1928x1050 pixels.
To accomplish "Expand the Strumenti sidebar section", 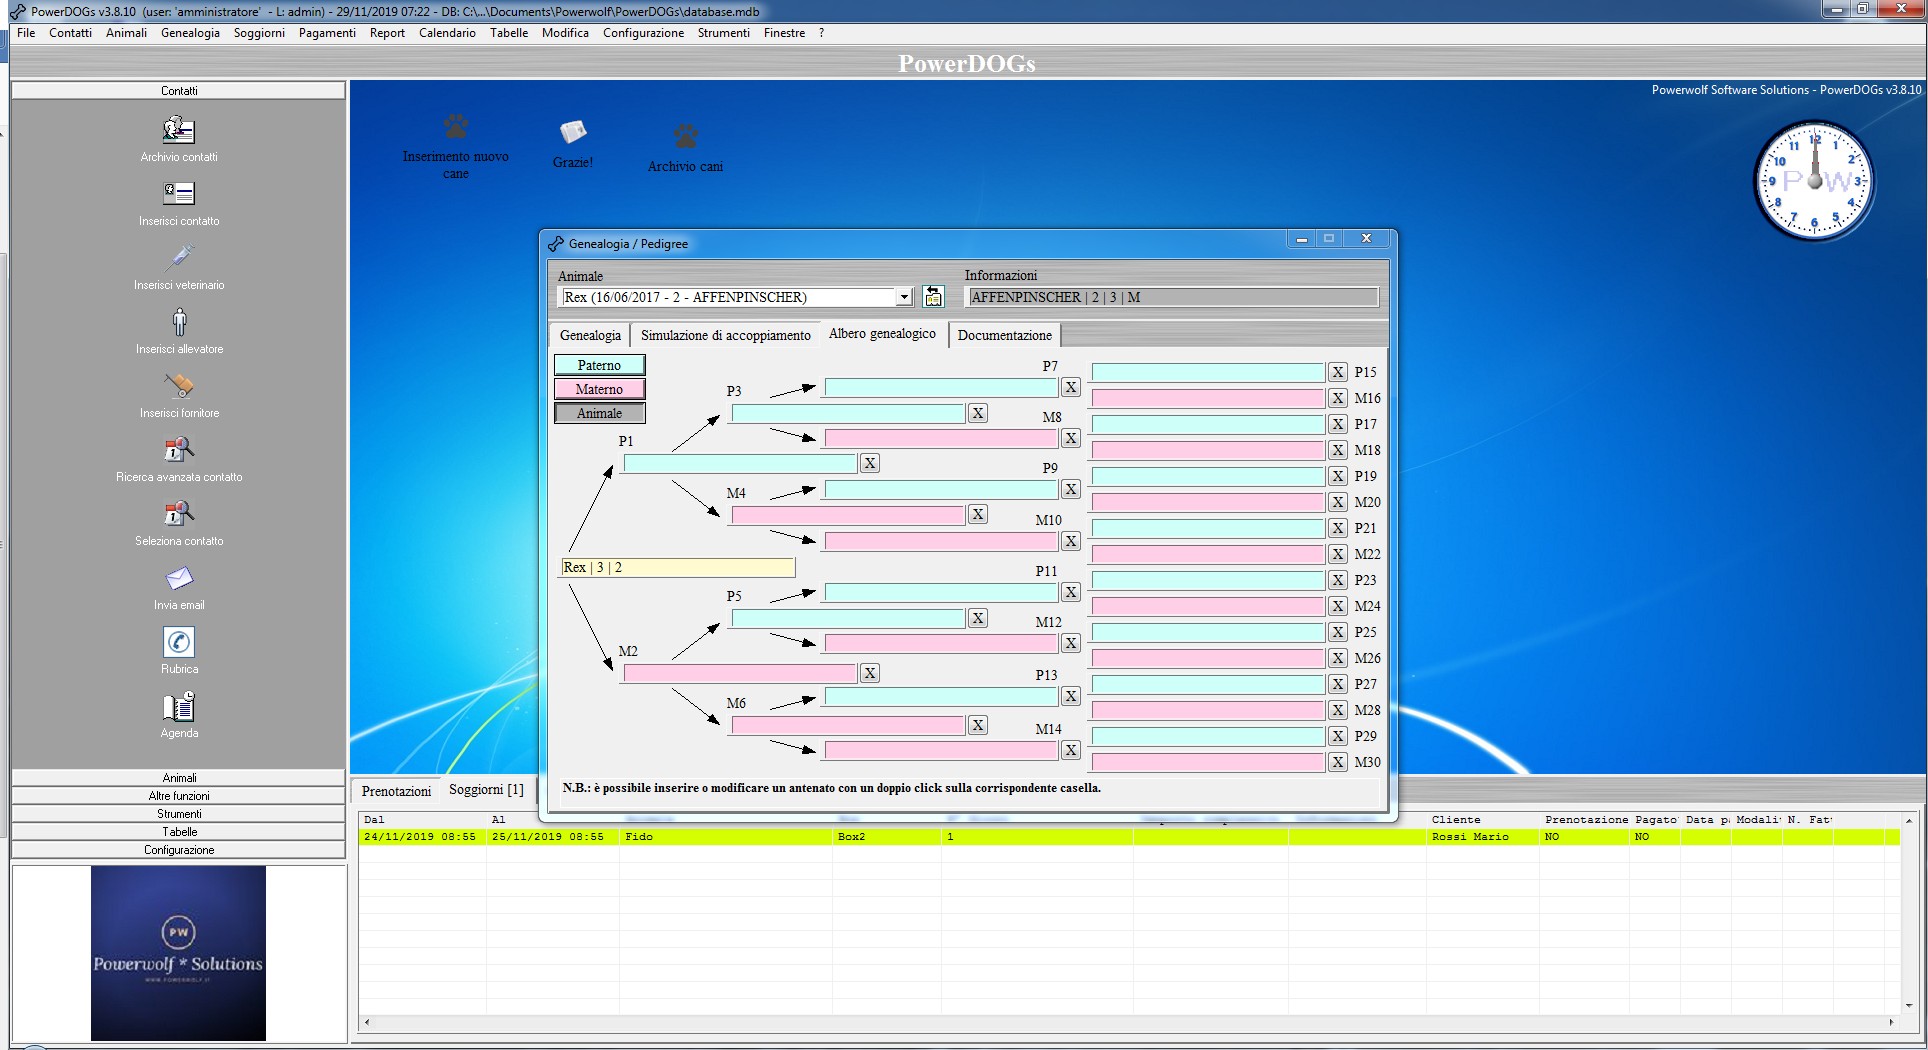I will [179, 814].
